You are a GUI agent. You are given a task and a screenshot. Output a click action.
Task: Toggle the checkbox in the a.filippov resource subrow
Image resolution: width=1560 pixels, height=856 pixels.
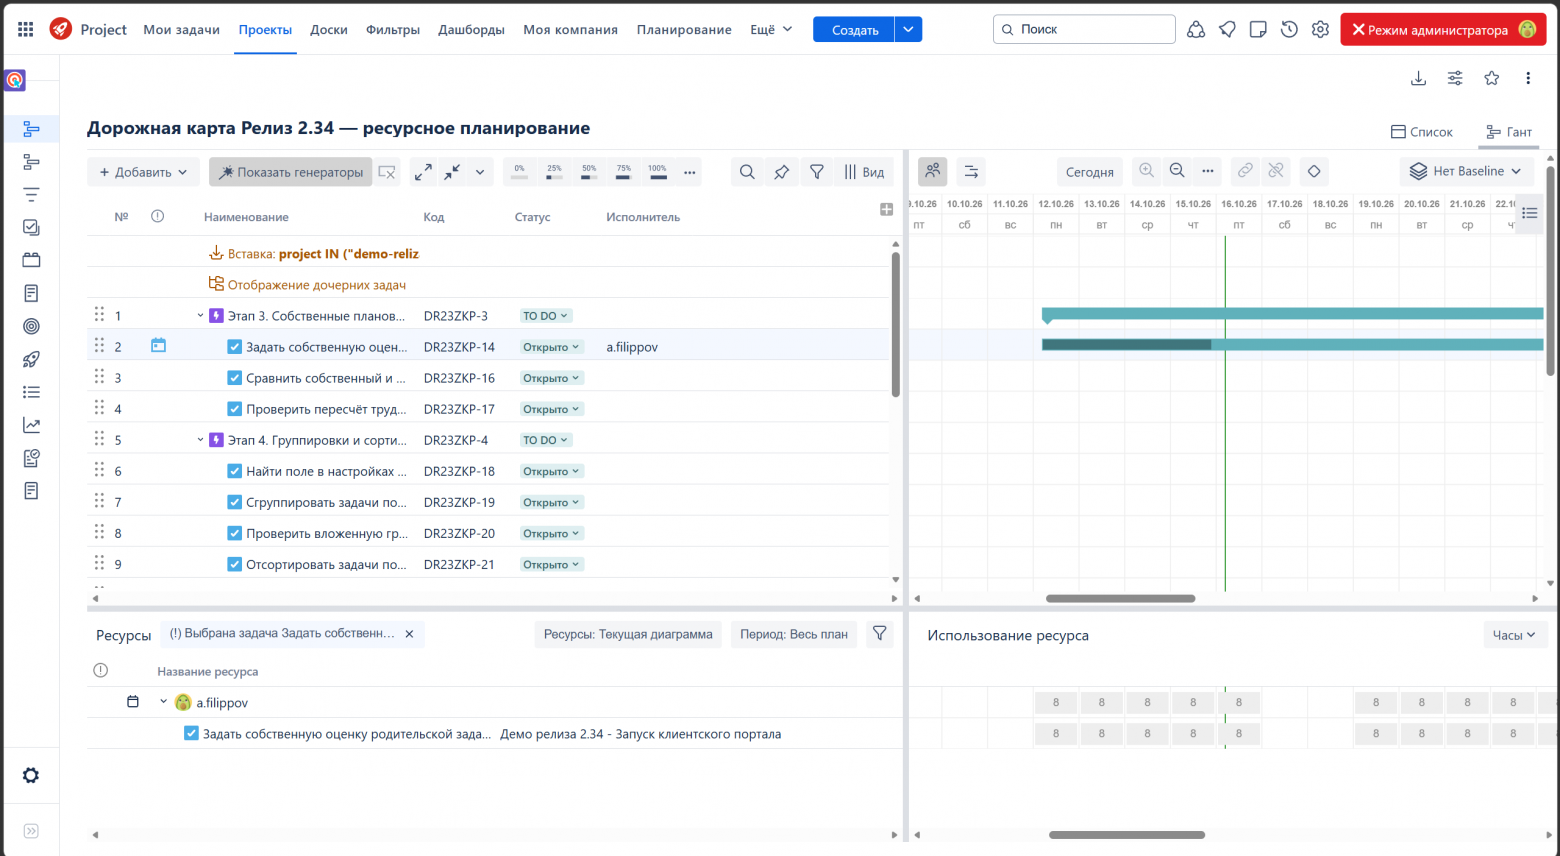191,734
